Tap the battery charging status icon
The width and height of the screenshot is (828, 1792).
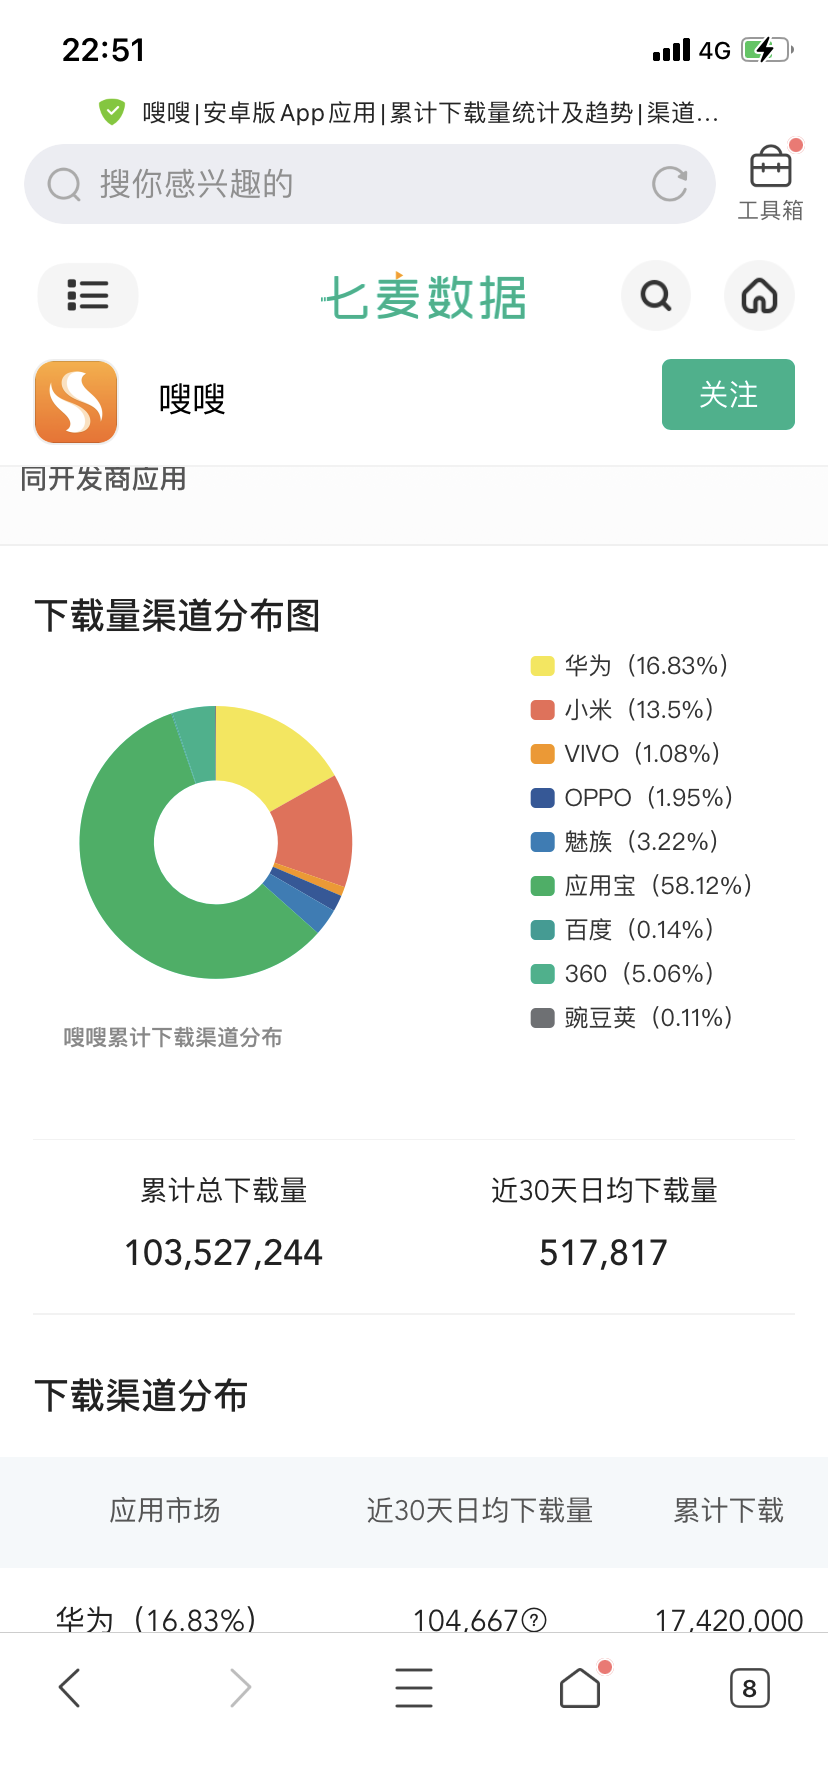coord(767,50)
